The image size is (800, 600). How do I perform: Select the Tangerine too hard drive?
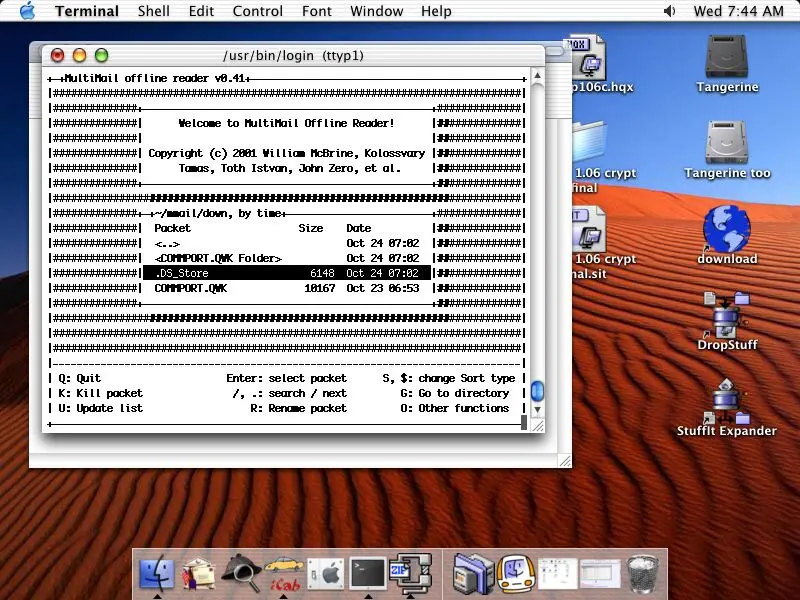pos(727,143)
